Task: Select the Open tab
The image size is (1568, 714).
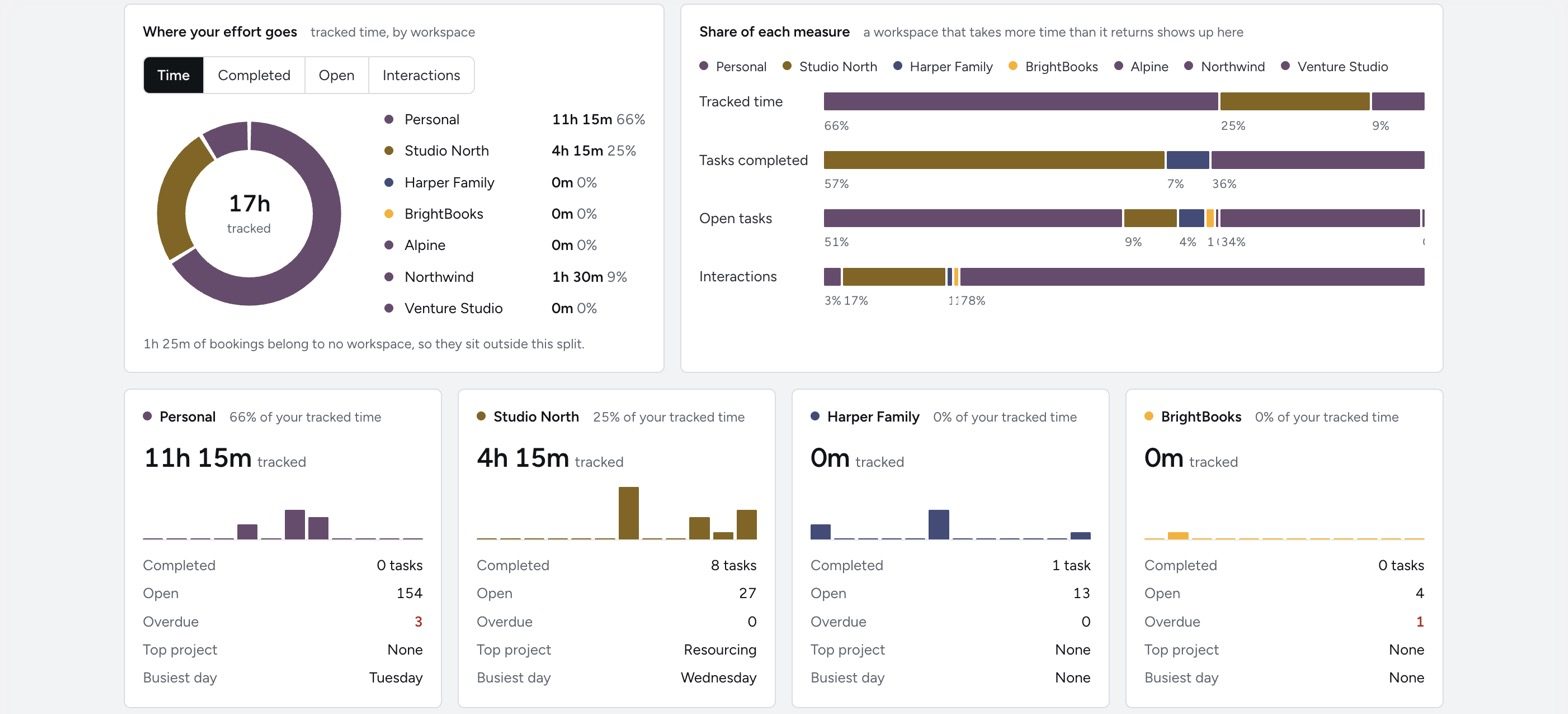Action: coord(336,75)
